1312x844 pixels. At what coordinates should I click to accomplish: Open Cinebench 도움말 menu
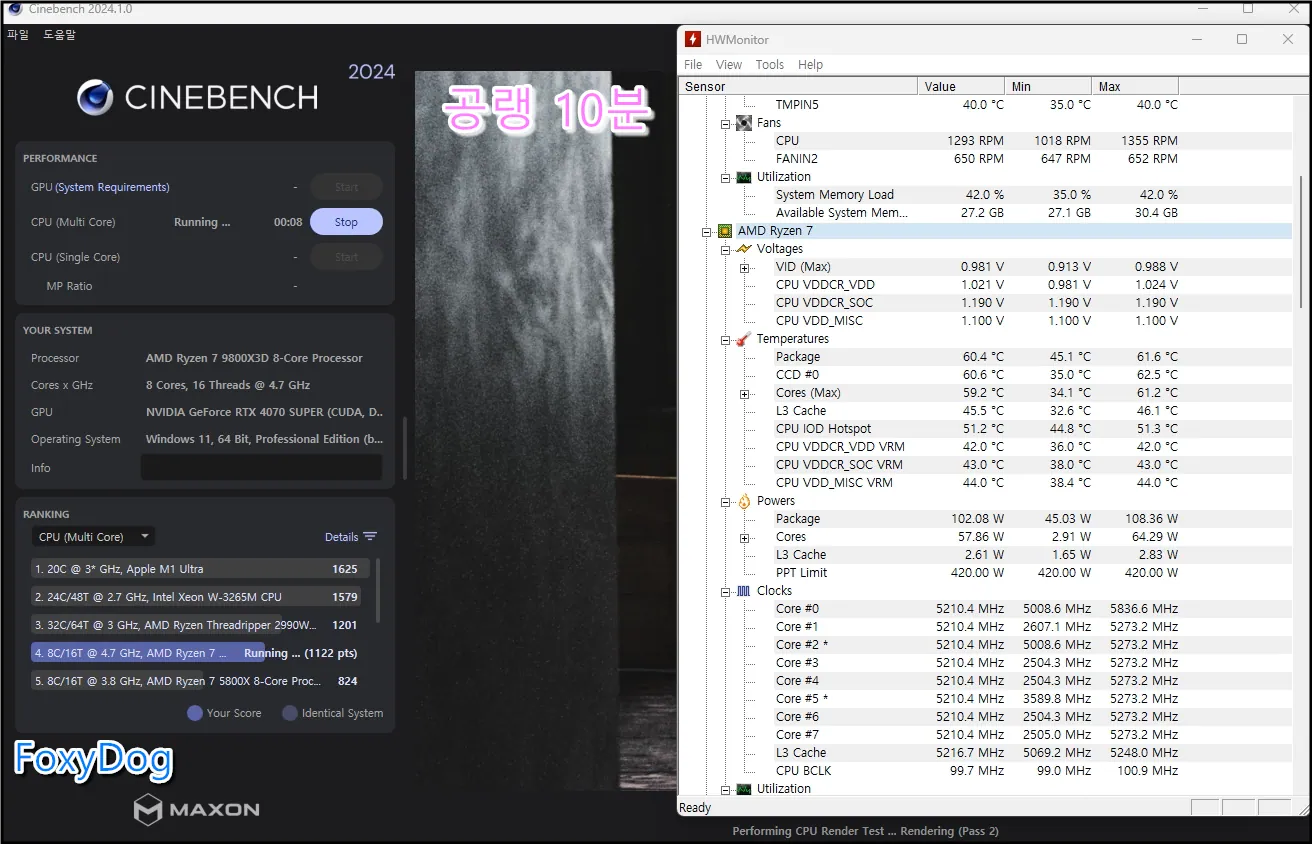tap(59, 34)
